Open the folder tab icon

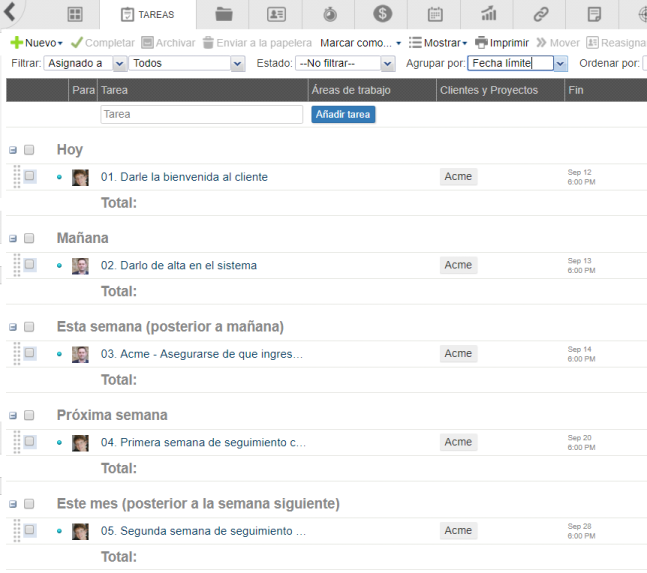point(224,14)
